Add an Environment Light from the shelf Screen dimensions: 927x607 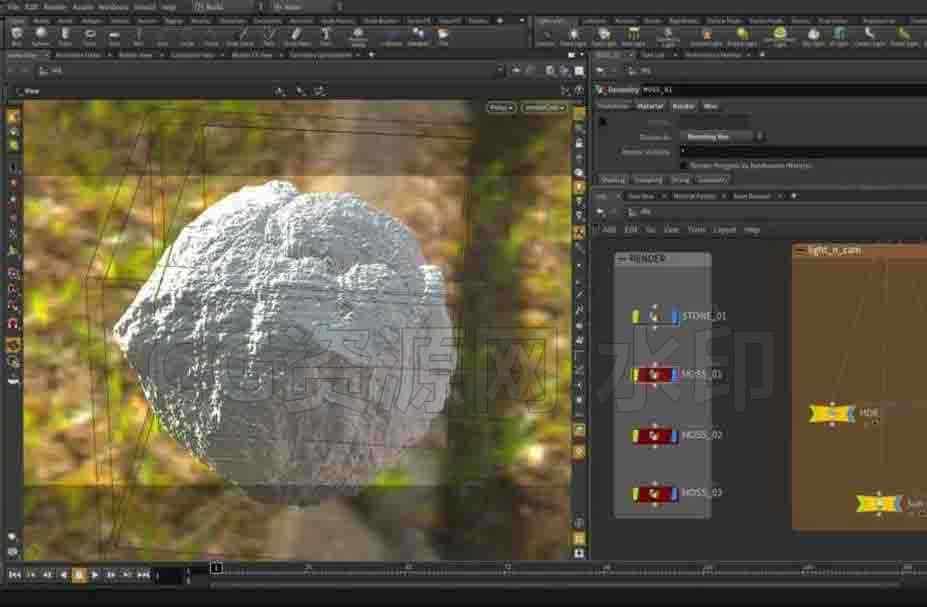coord(780,37)
